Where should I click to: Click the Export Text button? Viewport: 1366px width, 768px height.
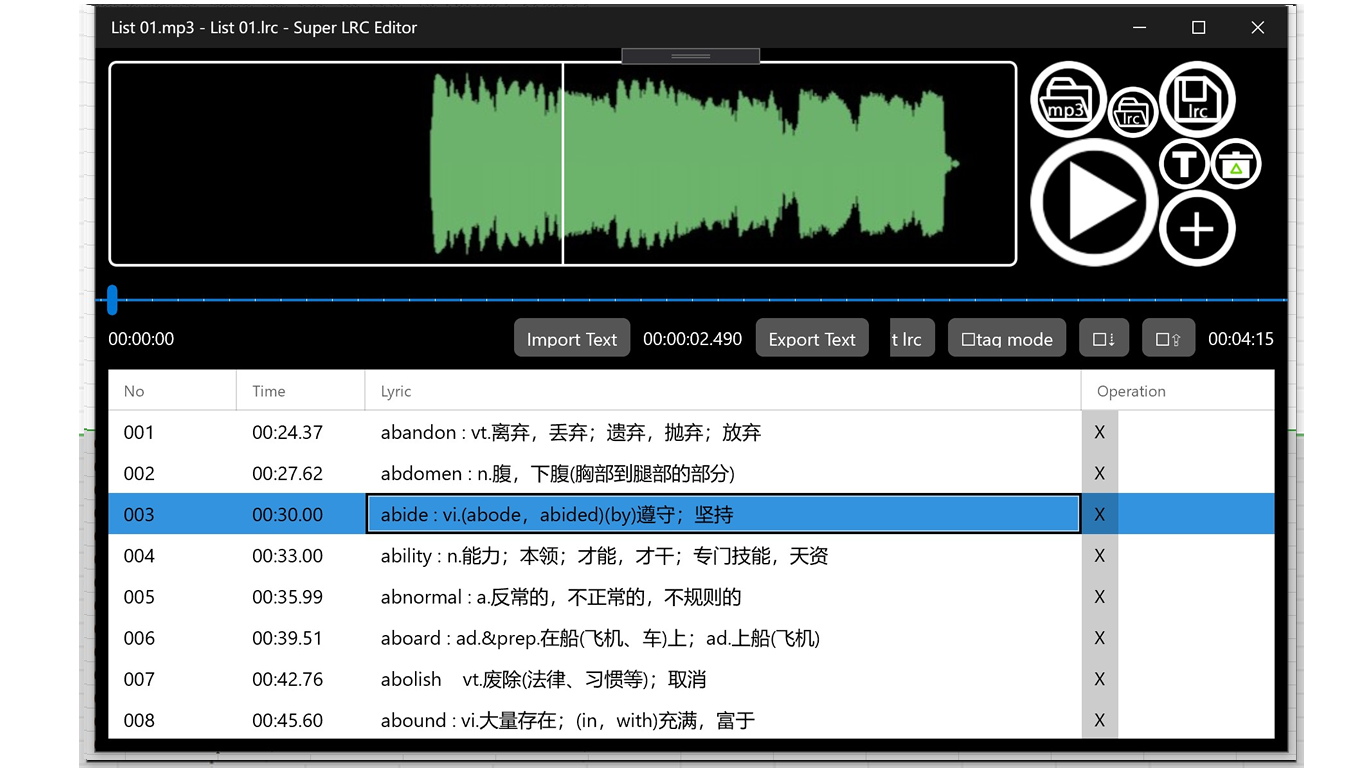coord(812,338)
